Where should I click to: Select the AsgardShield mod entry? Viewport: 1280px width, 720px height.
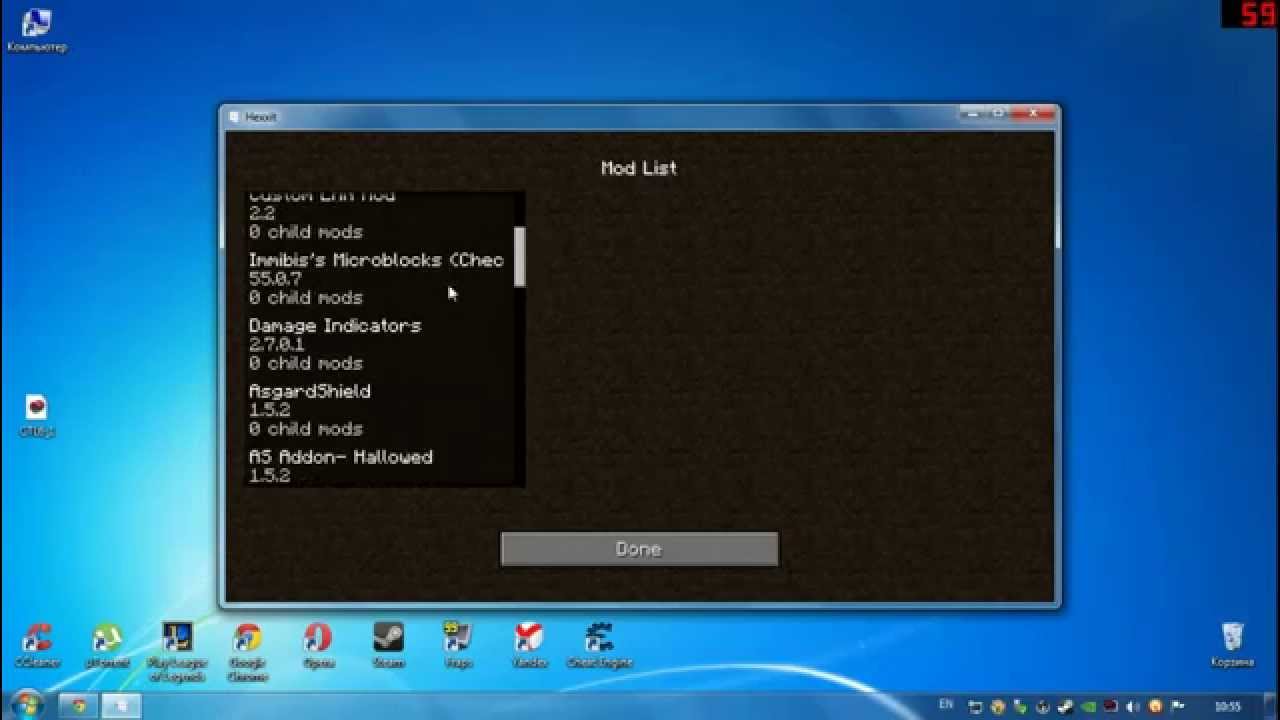380,410
